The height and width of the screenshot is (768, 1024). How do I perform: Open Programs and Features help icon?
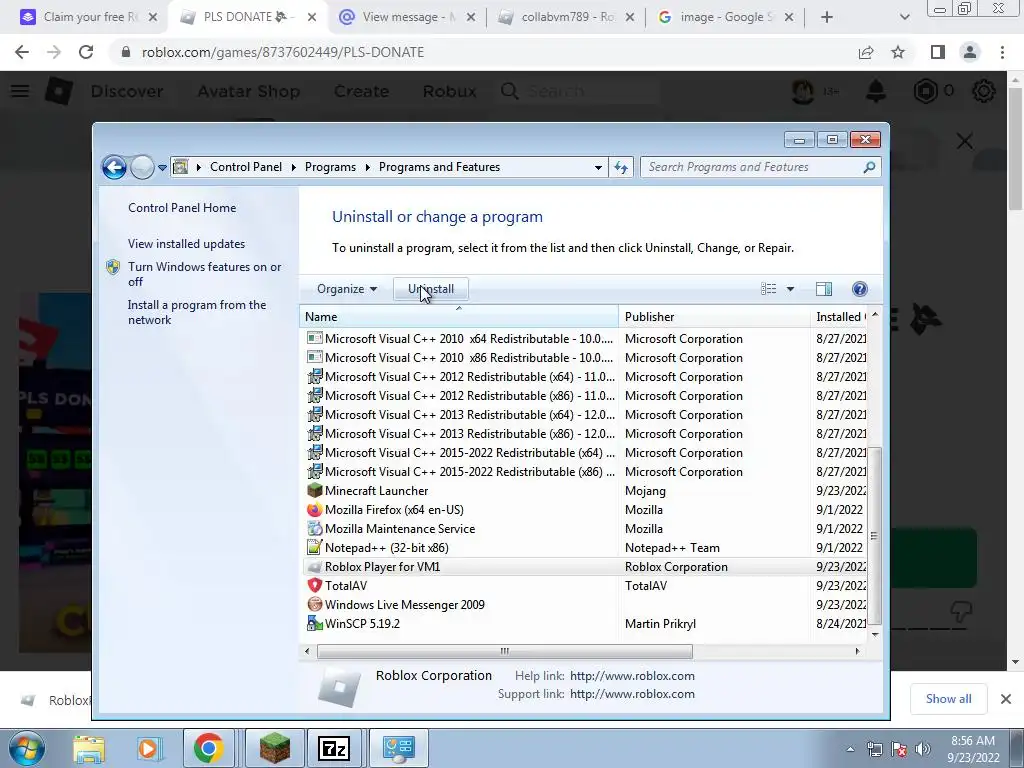[x=860, y=289]
